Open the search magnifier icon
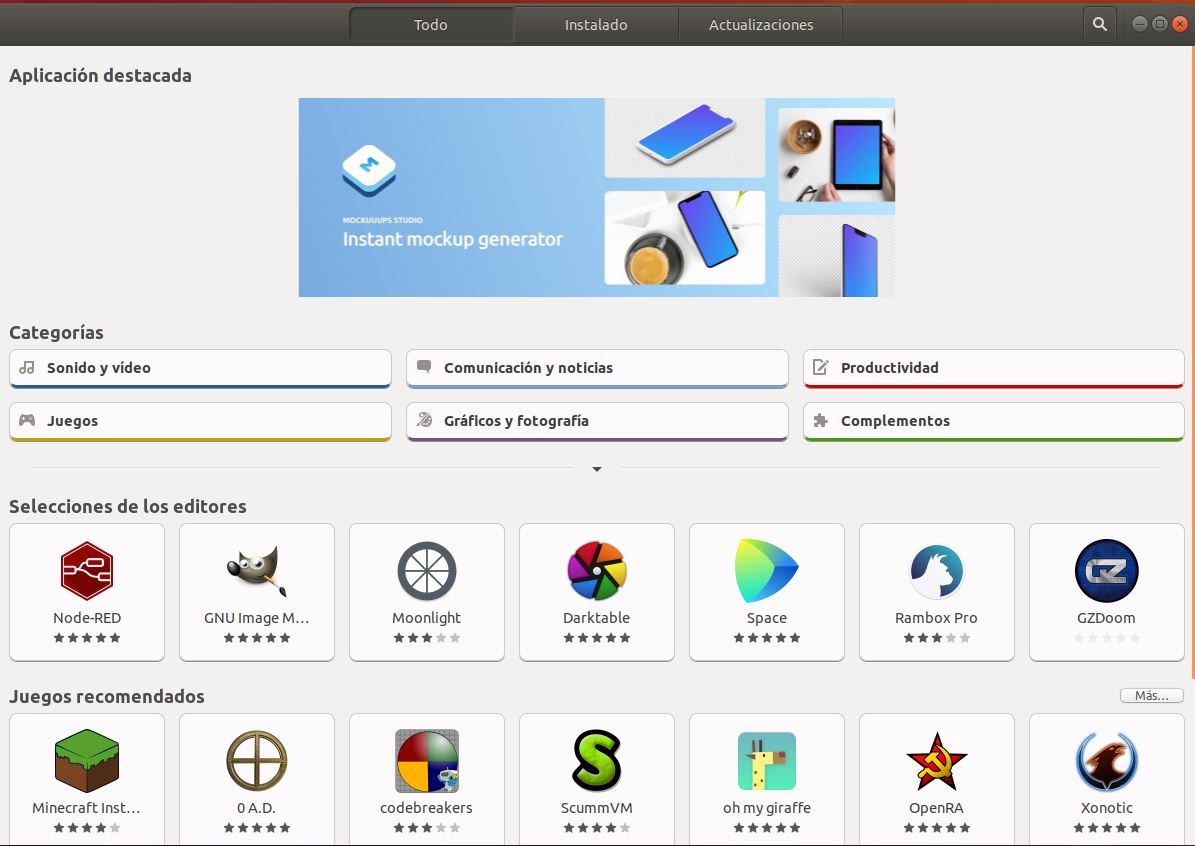Screen dimensions: 1195x846 pos(1099,24)
